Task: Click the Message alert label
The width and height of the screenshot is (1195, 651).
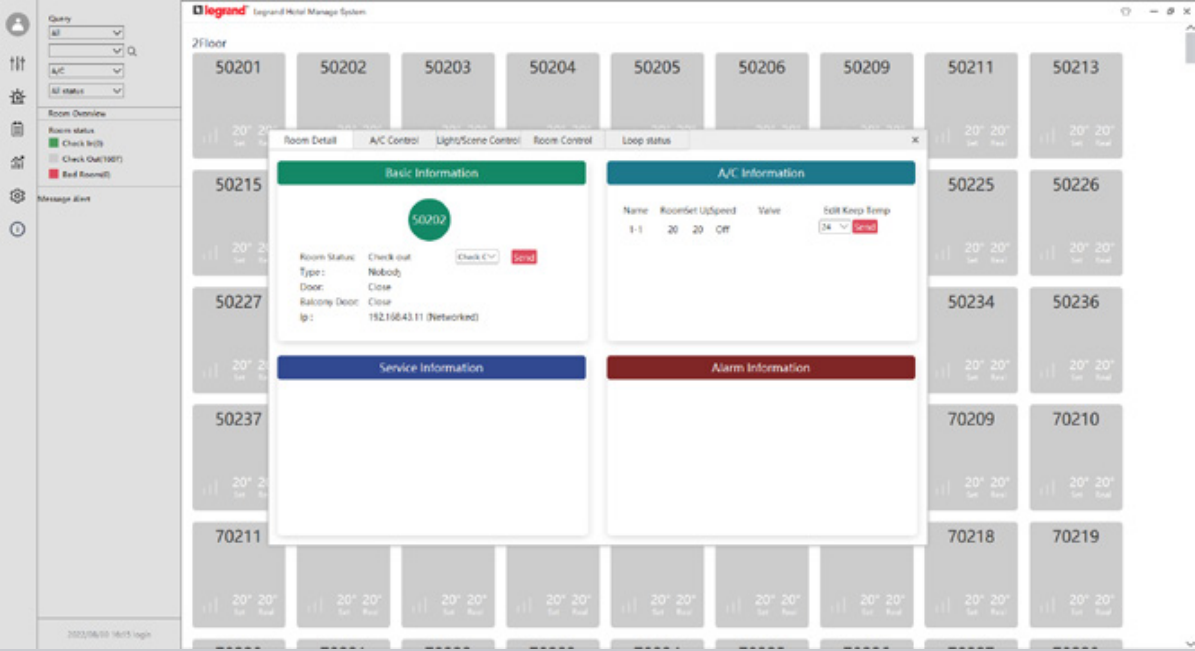Action: [64, 198]
